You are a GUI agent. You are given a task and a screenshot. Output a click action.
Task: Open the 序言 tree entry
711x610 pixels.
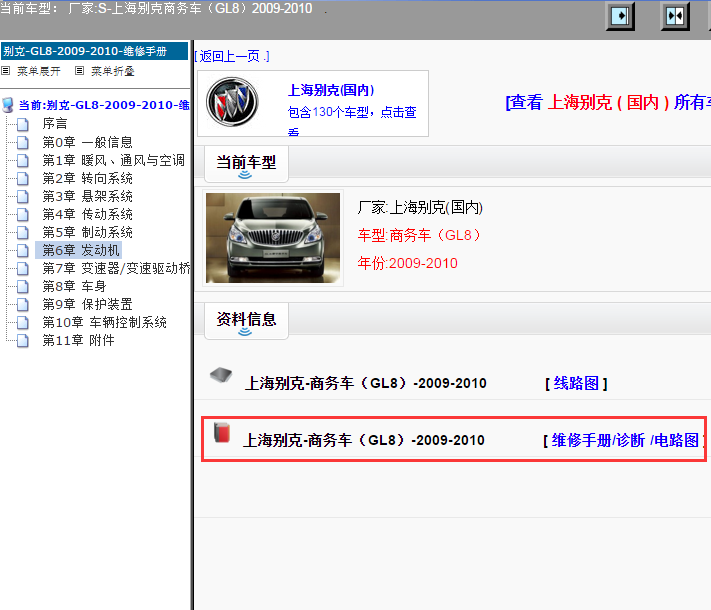55,123
